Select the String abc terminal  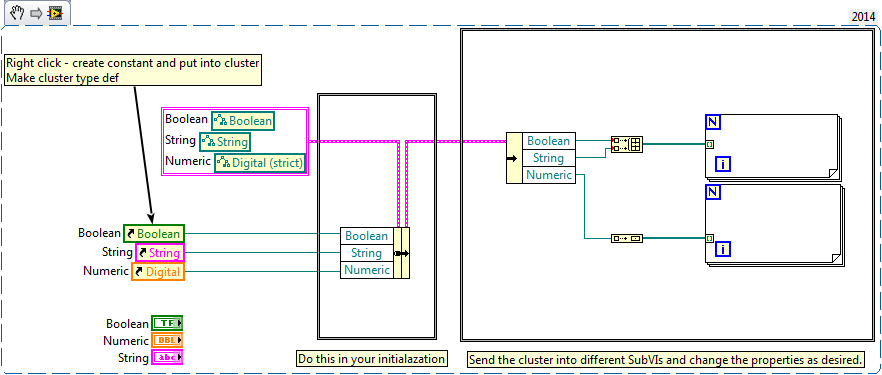[x=167, y=358]
